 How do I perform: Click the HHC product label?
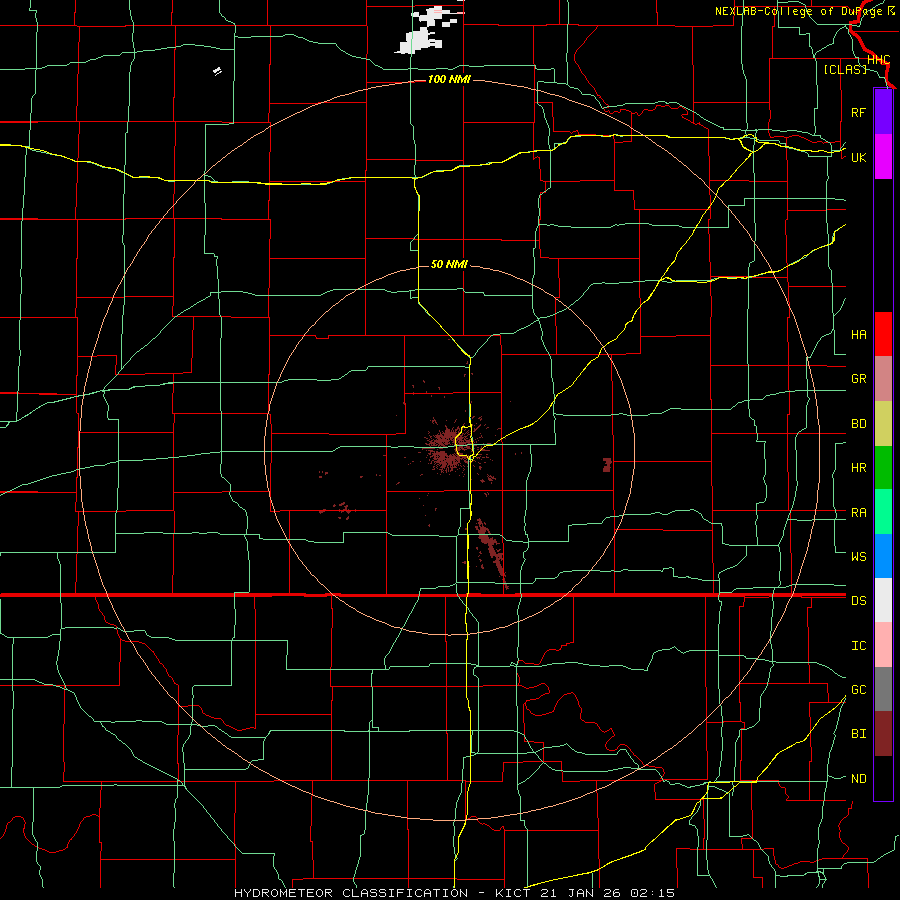point(879,60)
